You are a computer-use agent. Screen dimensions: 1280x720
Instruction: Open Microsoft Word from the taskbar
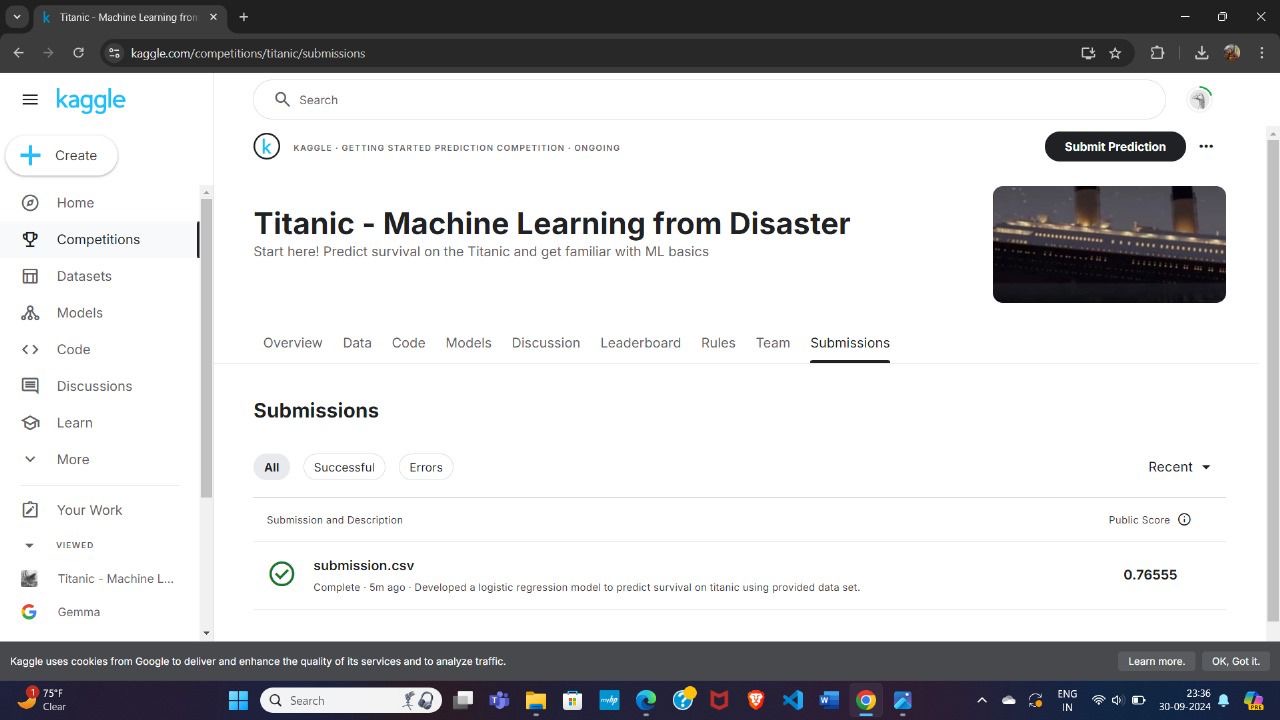click(x=829, y=700)
